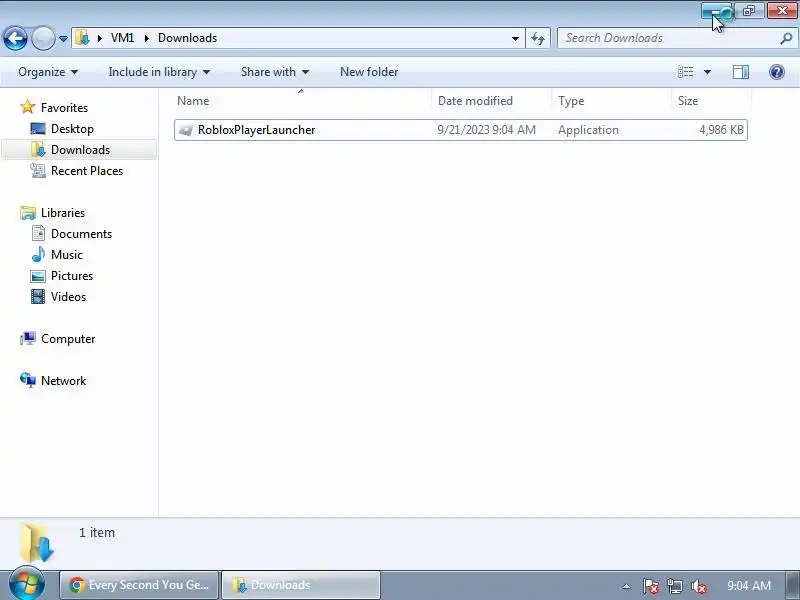The height and width of the screenshot is (600, 800).
Task: Click the Downloads taskbar button
Action: [301, 585]
